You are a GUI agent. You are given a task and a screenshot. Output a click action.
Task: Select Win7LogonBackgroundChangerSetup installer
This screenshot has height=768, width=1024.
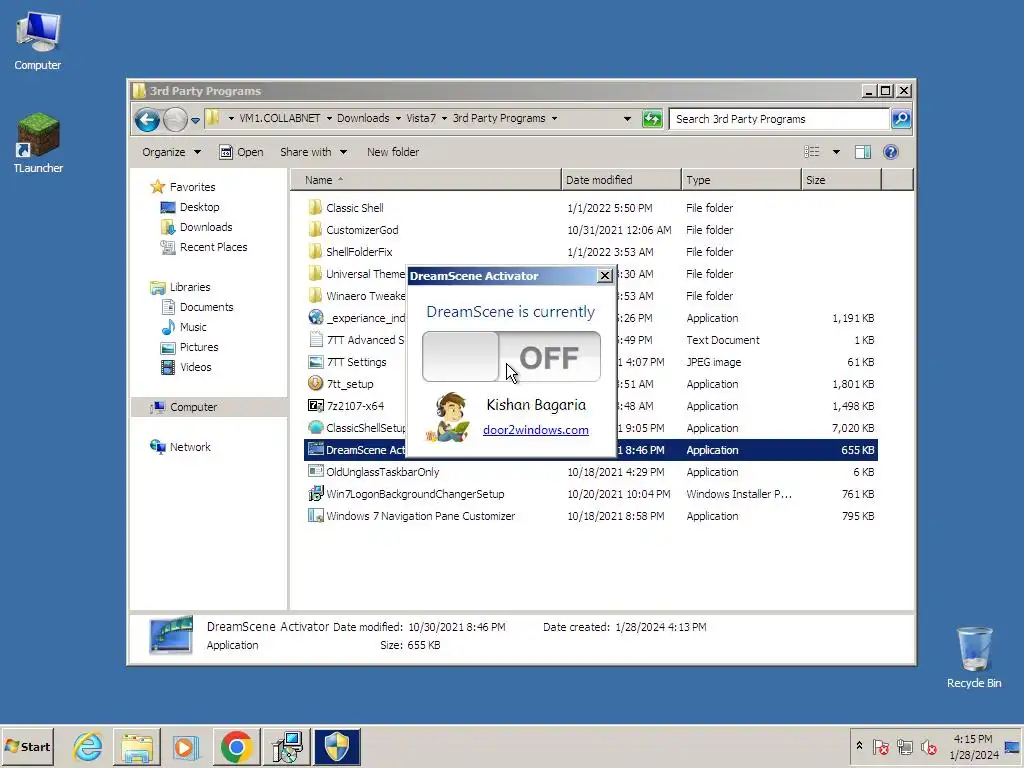[x=415, y=494]
